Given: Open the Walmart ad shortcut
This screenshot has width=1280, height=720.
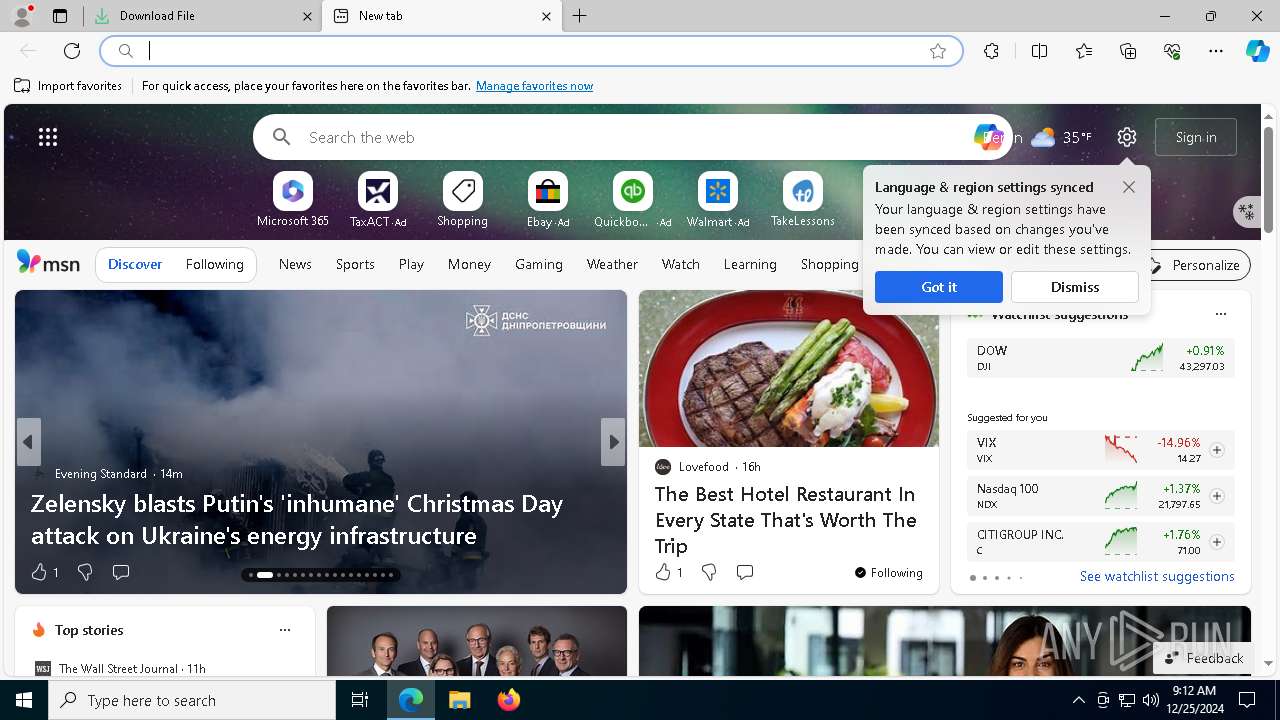Looking at the screenshot, I should click(718, 200).
